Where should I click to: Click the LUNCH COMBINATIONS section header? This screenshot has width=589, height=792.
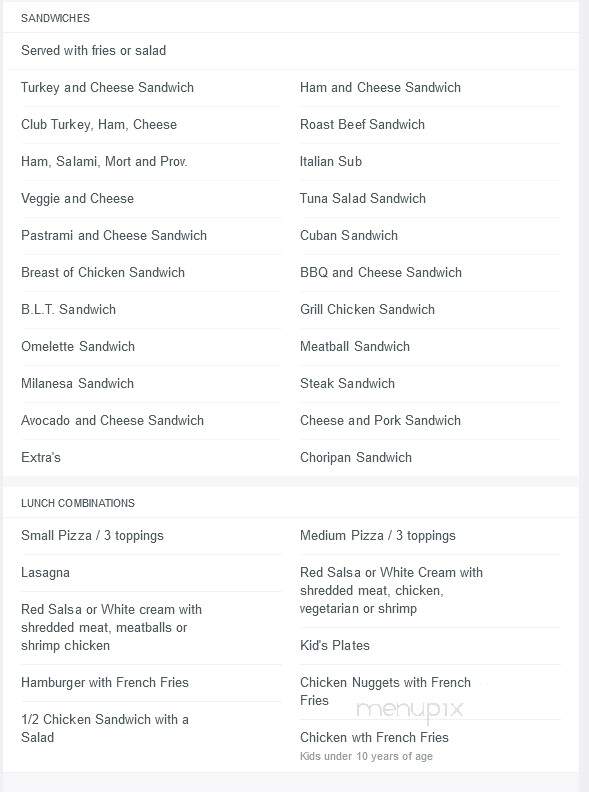(78, 503)
